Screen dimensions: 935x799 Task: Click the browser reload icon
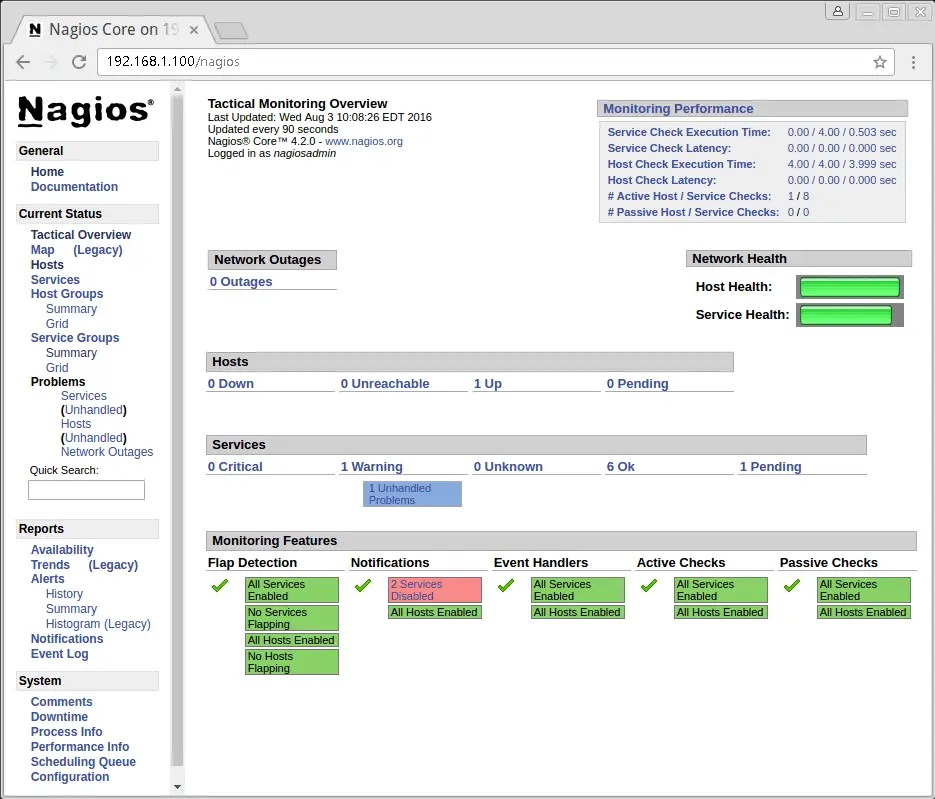[79, 62]
